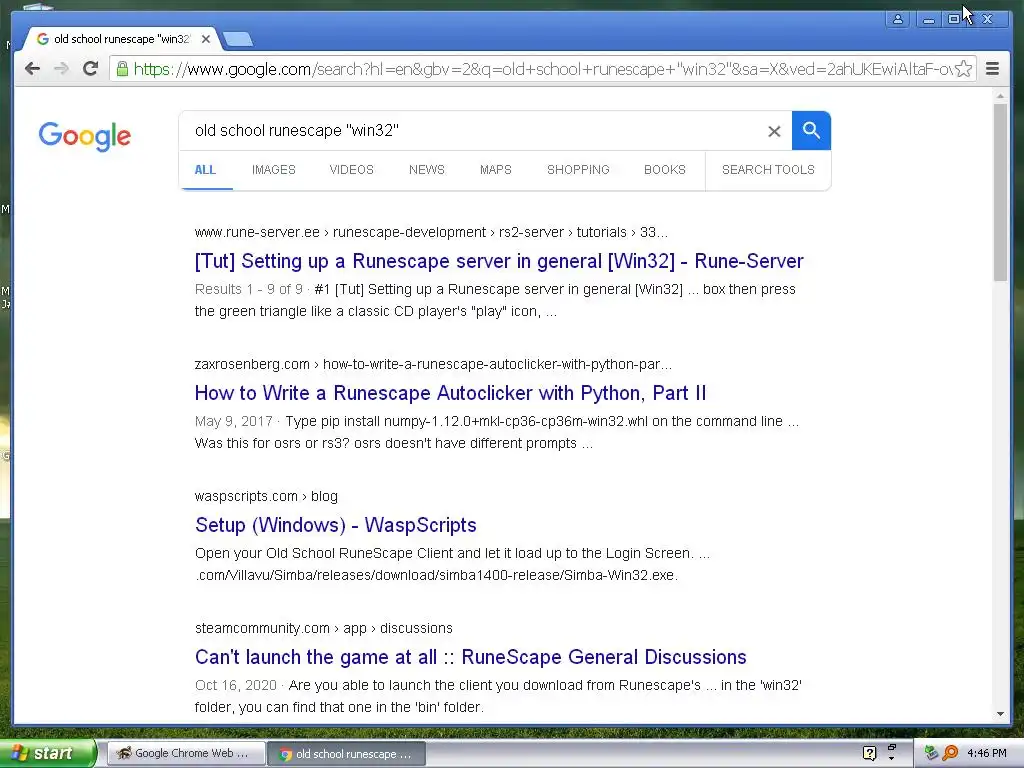
Task: Open the Windows start menu
Action: pos(47,754)
